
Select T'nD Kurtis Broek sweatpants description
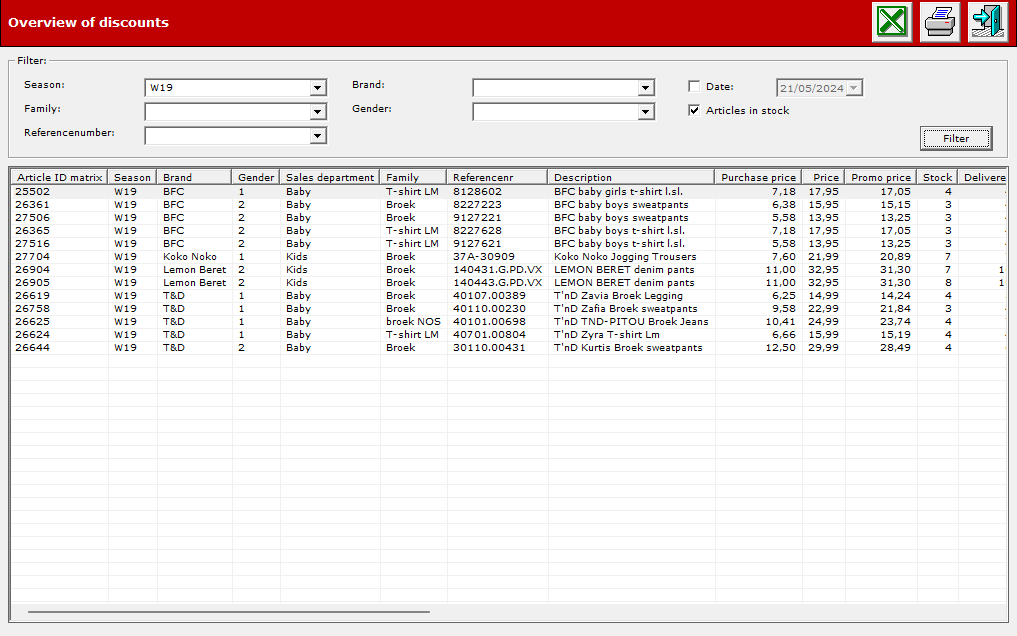(x=628, y=347)
